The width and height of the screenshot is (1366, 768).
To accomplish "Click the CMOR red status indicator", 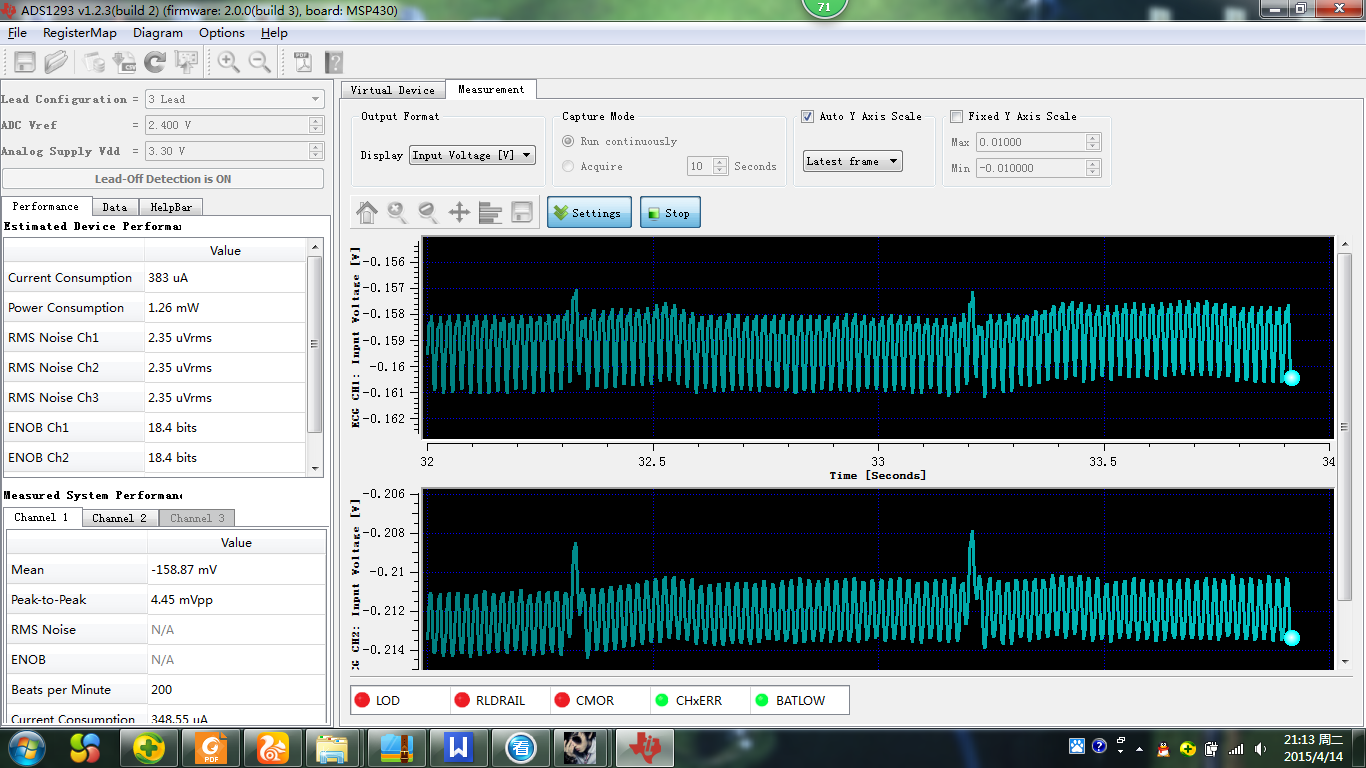I will pyautogui.click(x=562, y=701).
